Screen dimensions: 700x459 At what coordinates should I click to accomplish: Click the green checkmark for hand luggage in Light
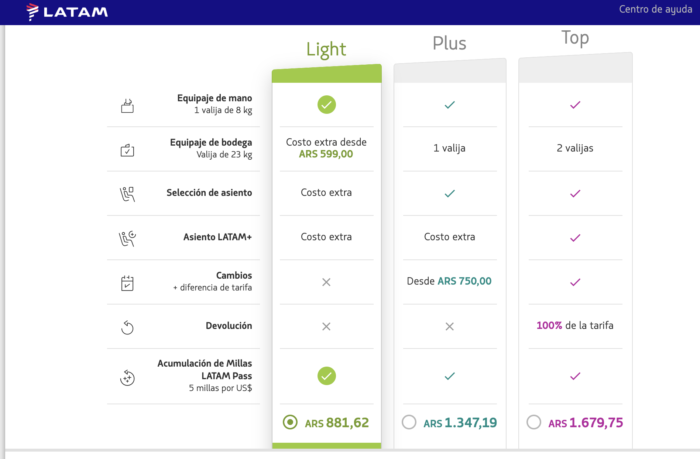click(x=326, y=104)
